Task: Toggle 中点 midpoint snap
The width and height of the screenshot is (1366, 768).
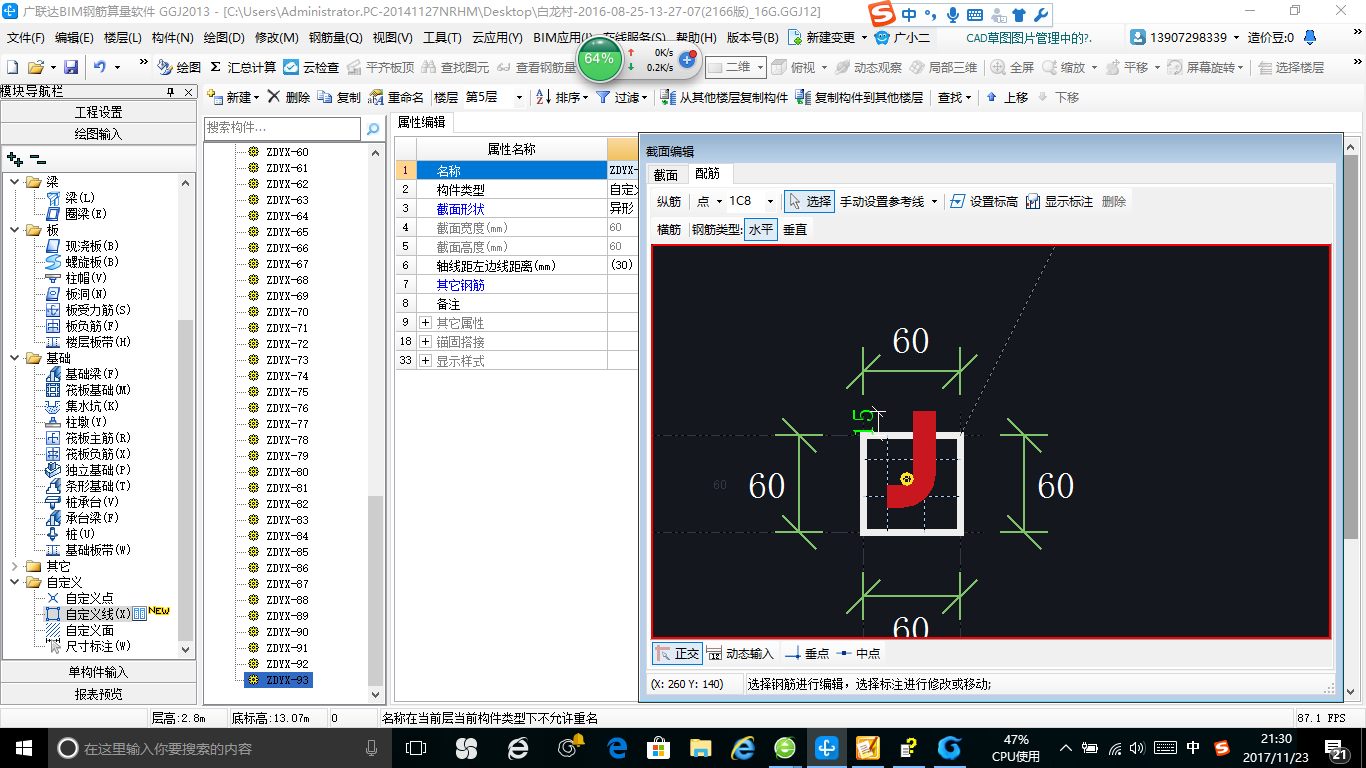Action: click(x=858, y=653)
